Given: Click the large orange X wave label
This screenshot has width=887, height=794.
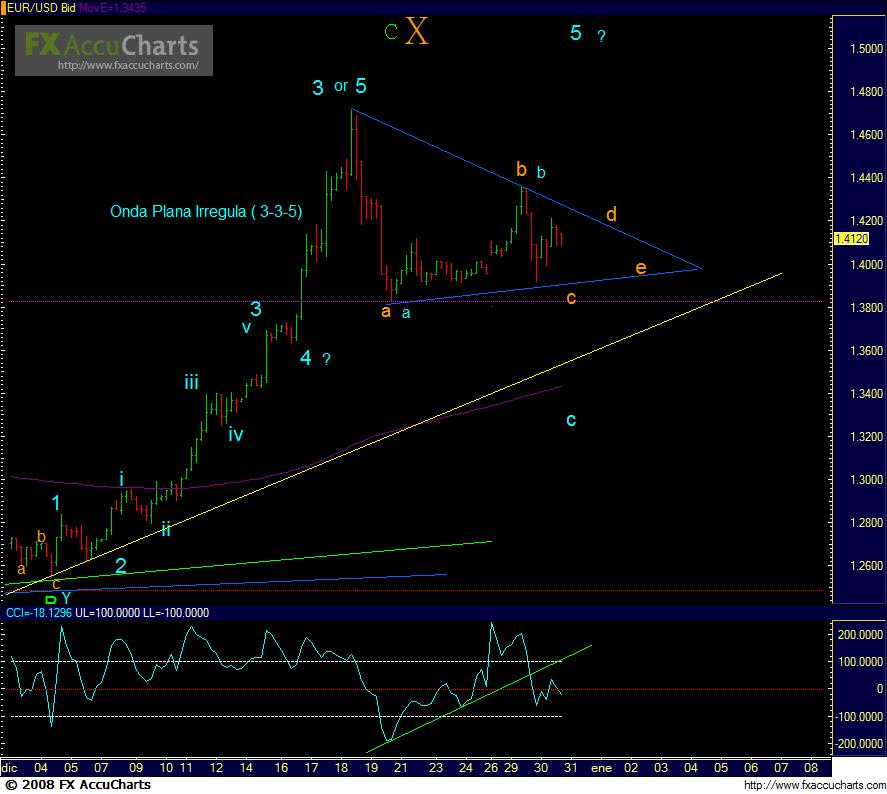Looking at the screenshot, I should pyautogui.click(x=417, y=33).
